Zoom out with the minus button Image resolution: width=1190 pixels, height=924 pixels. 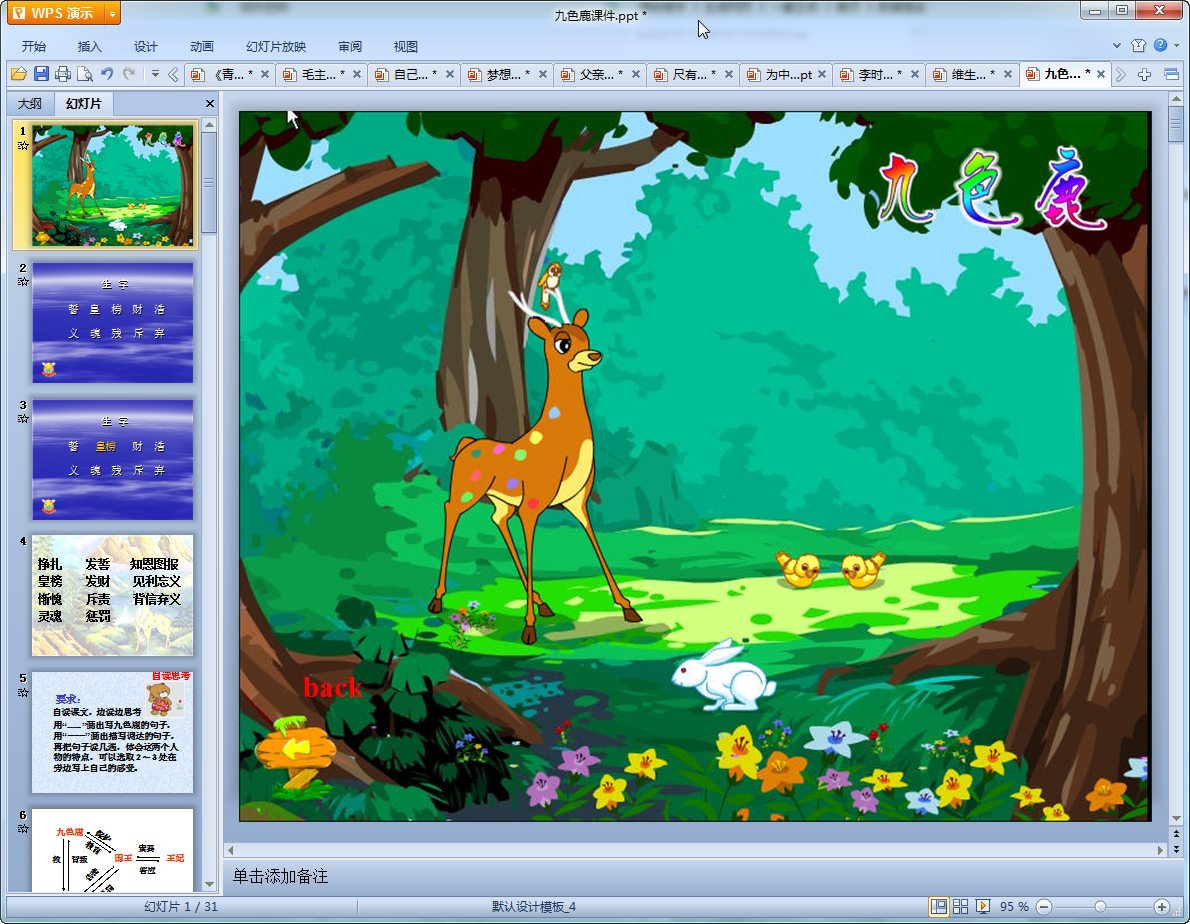coord(1044,907)
